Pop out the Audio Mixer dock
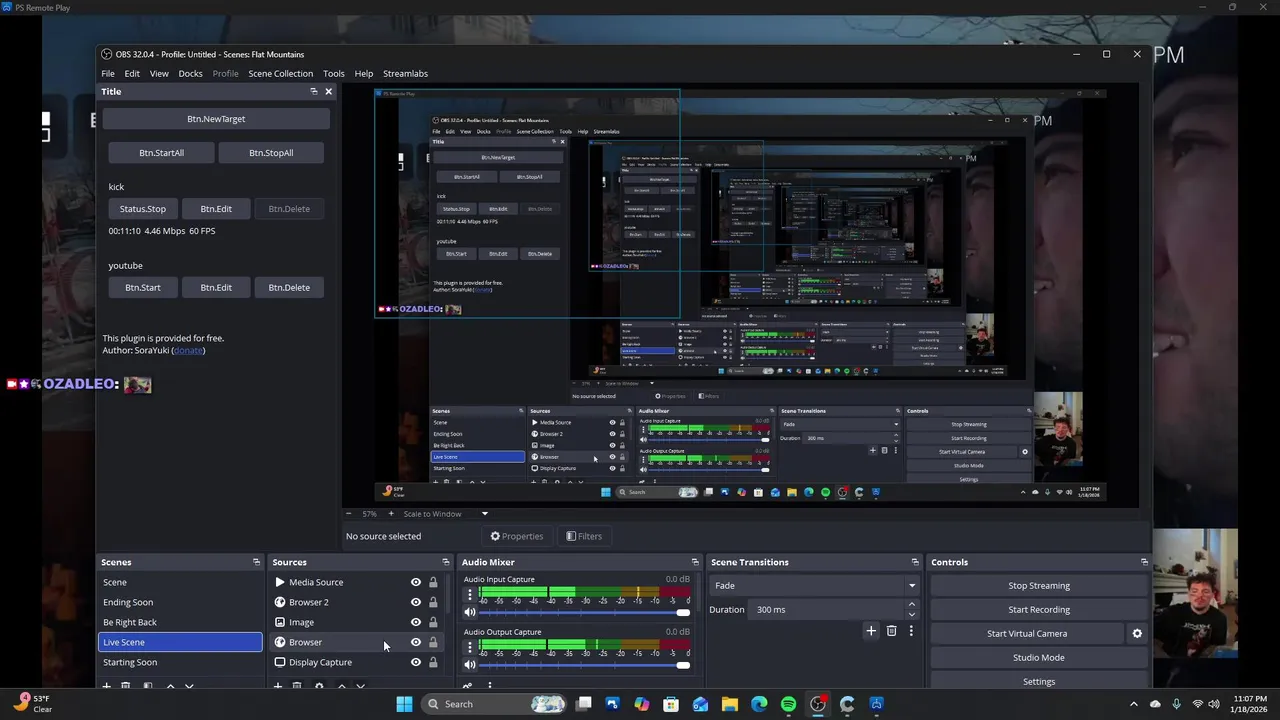This screenshot has width=1280, height=720. pyautogui.click(x=695, y=562)
